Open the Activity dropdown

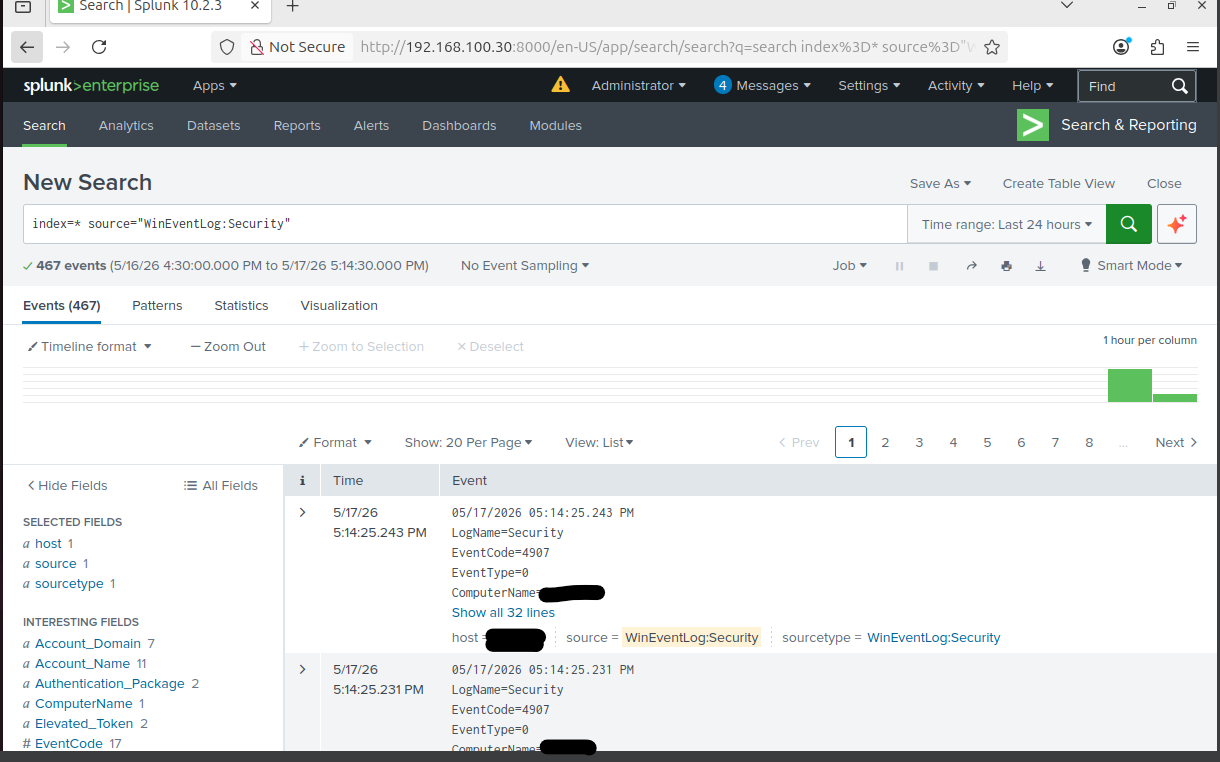click(x=956, y=86)
